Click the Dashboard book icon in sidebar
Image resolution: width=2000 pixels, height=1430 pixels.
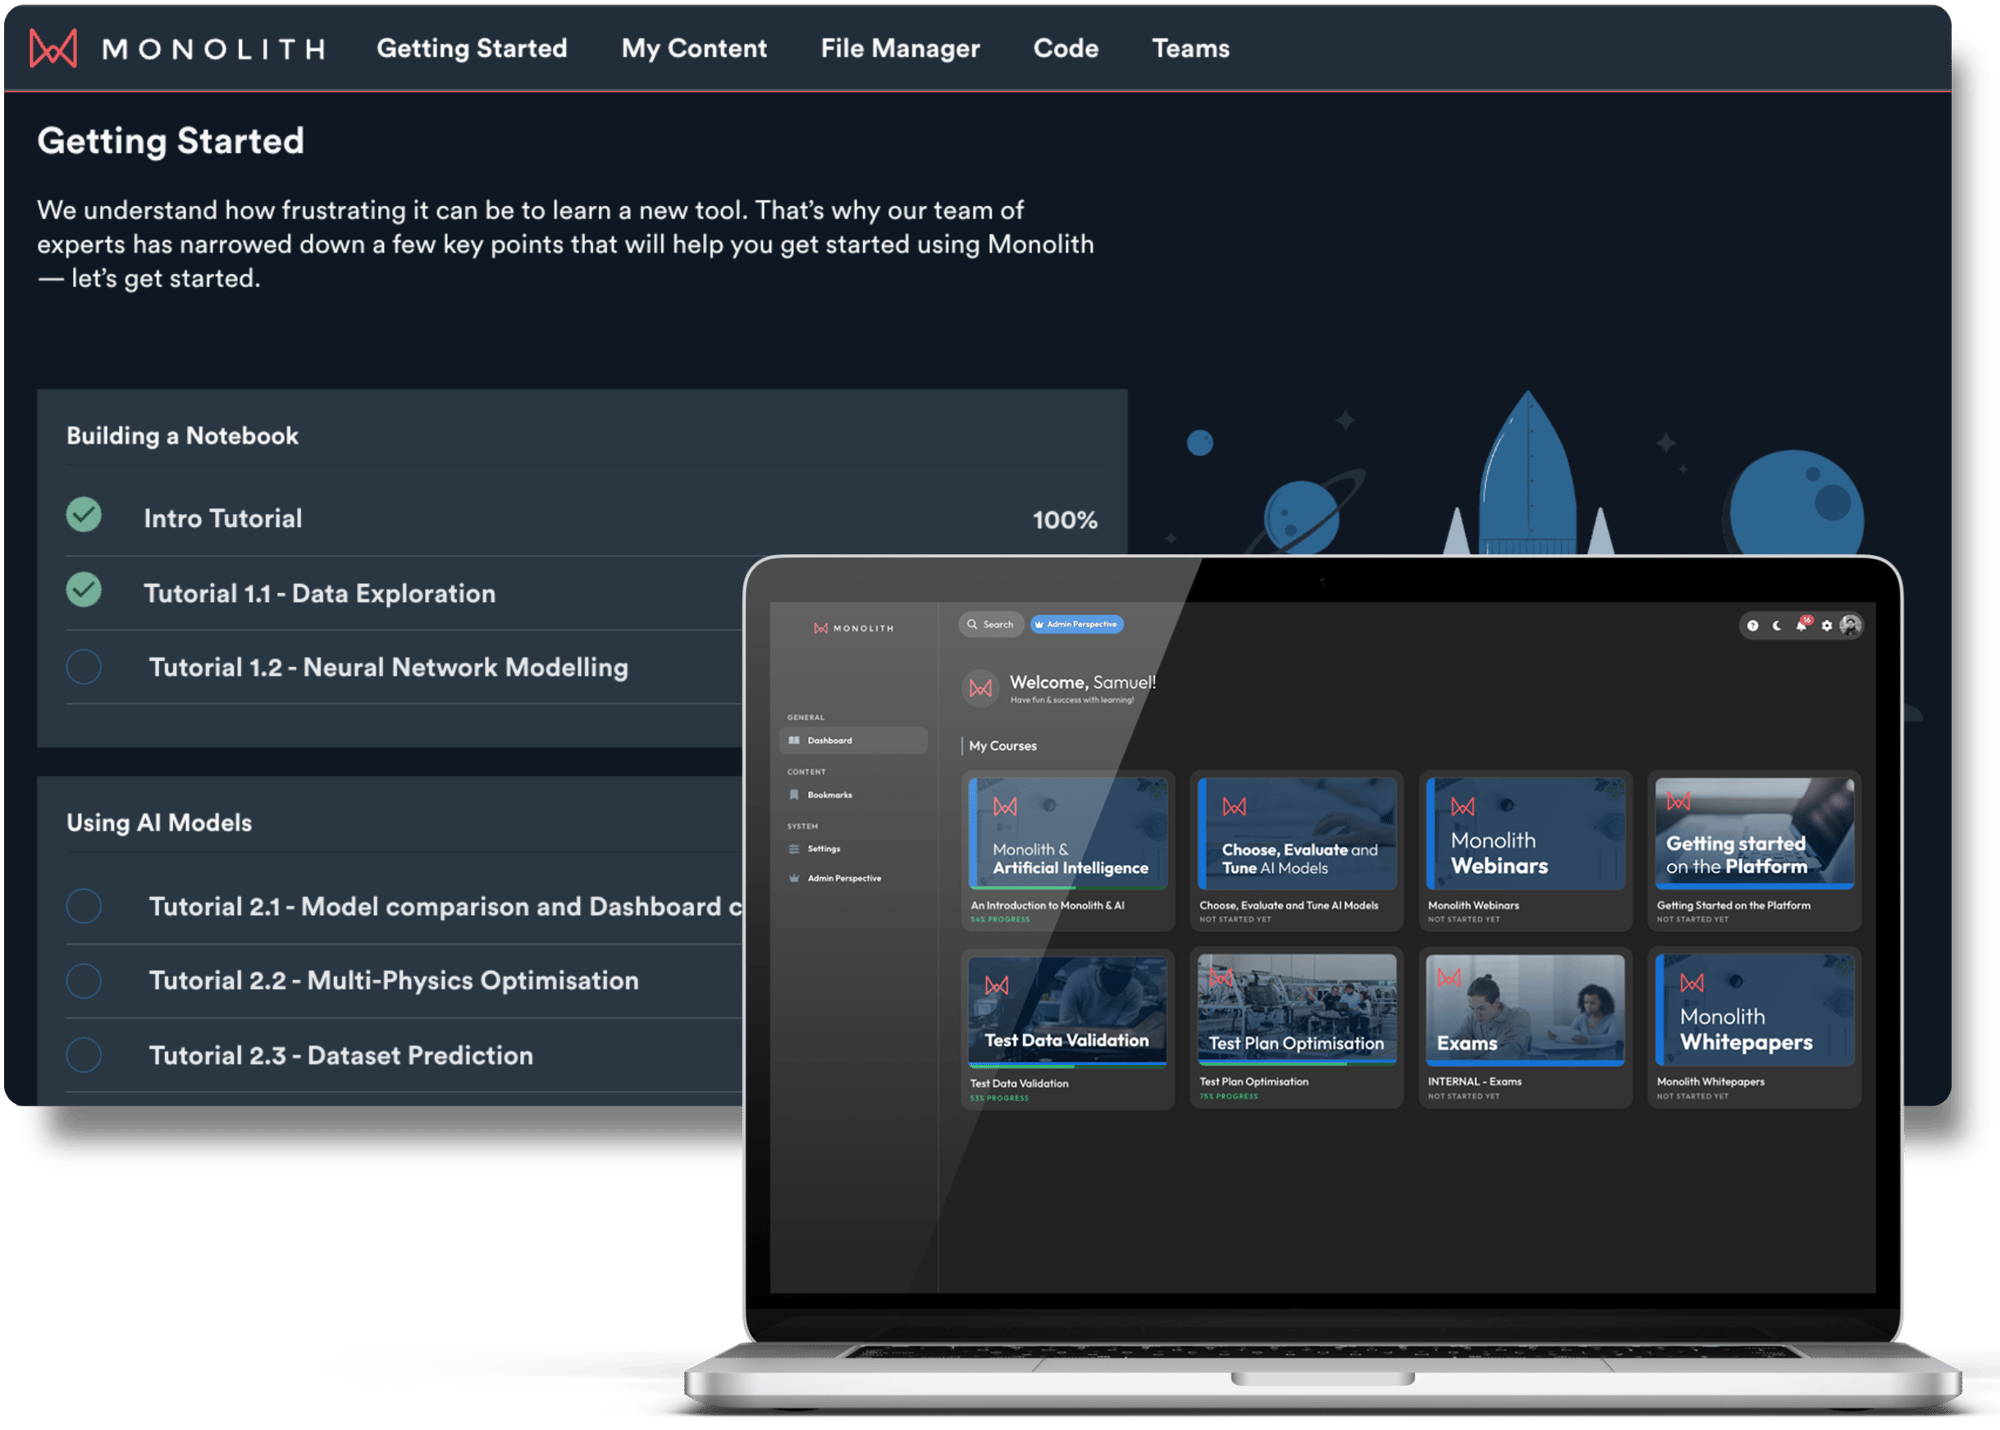[794, 740]
